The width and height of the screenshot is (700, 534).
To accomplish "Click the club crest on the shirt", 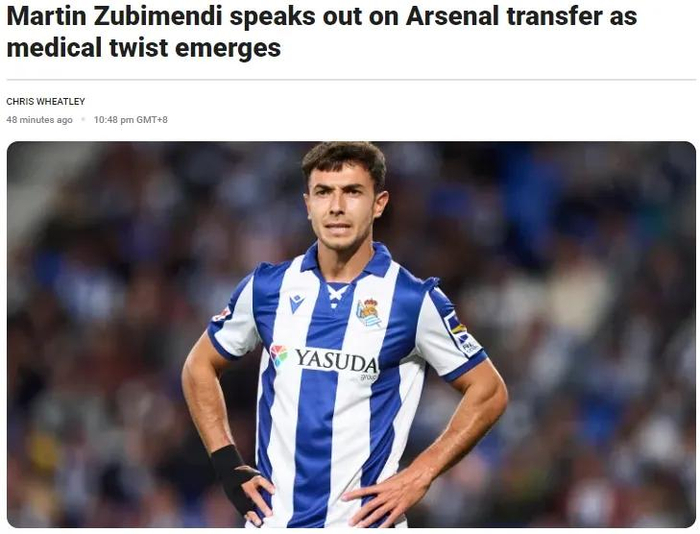I will point(369,313).
